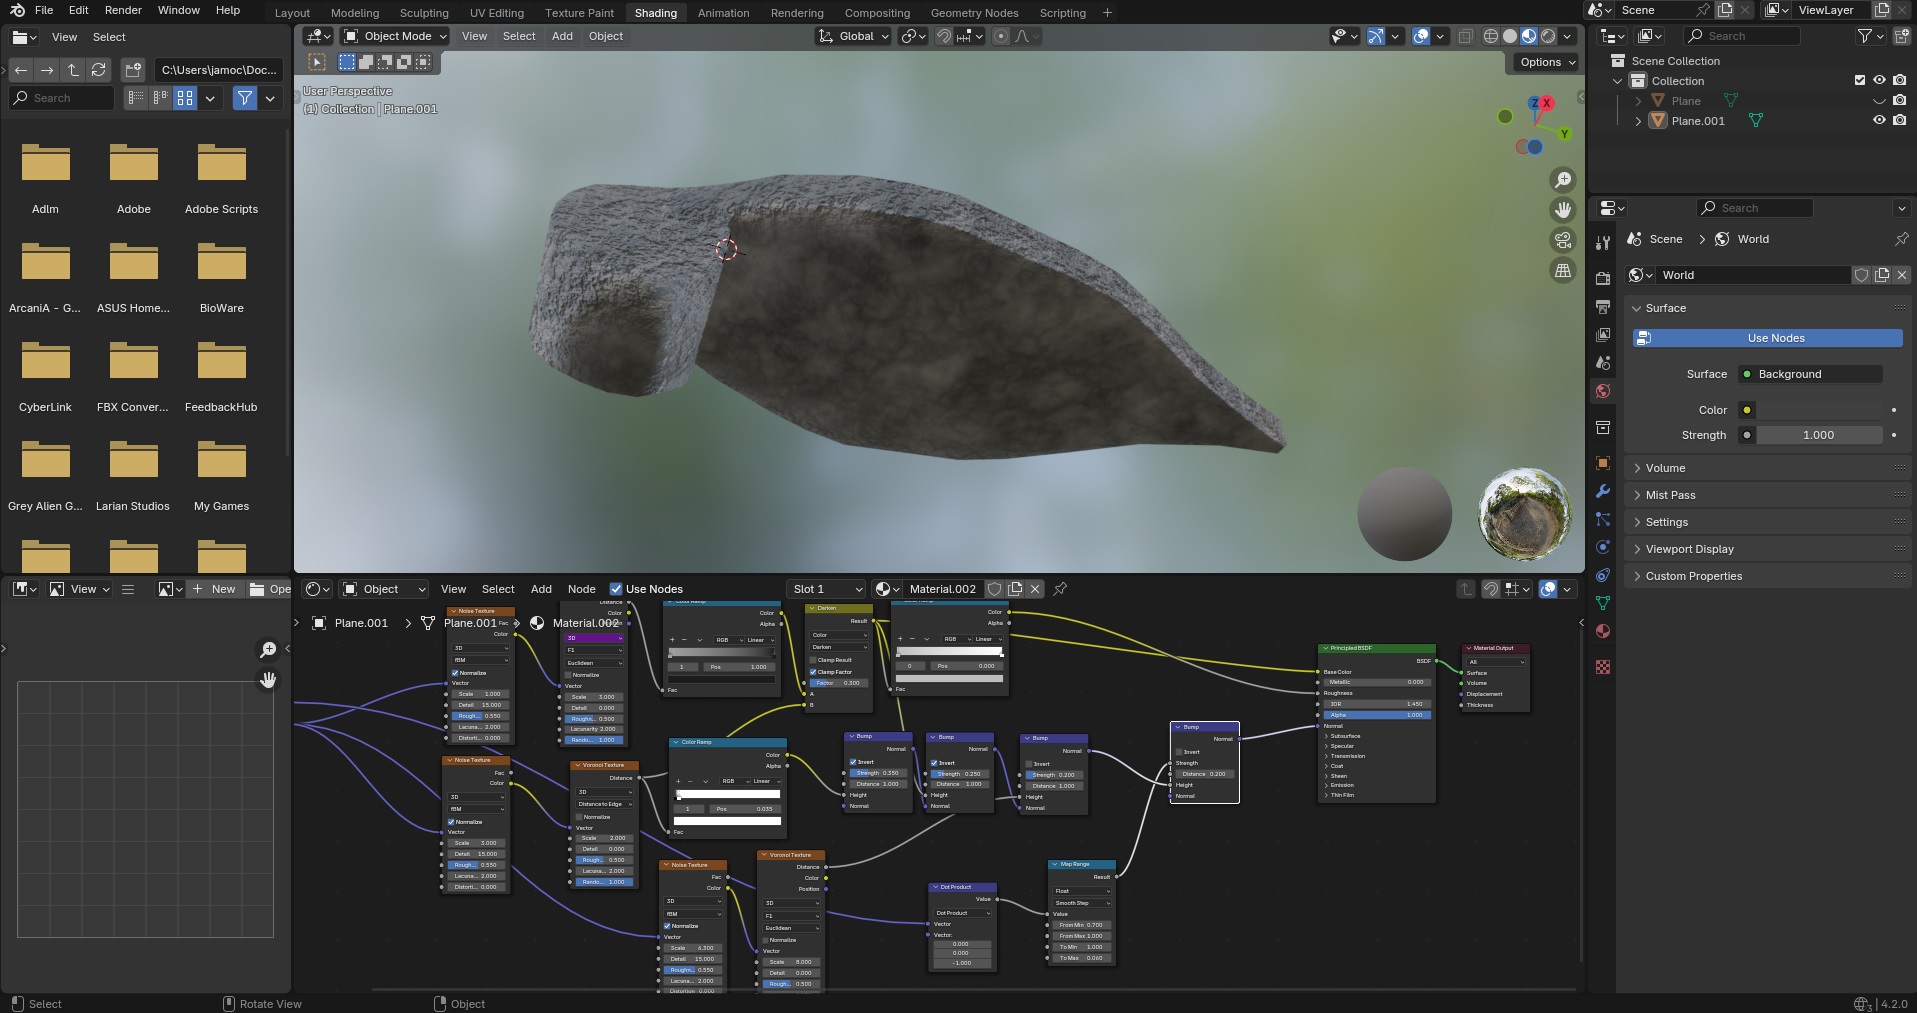Refresh the file browser list
1917x1013 pixels.
[x=98, y=70]
